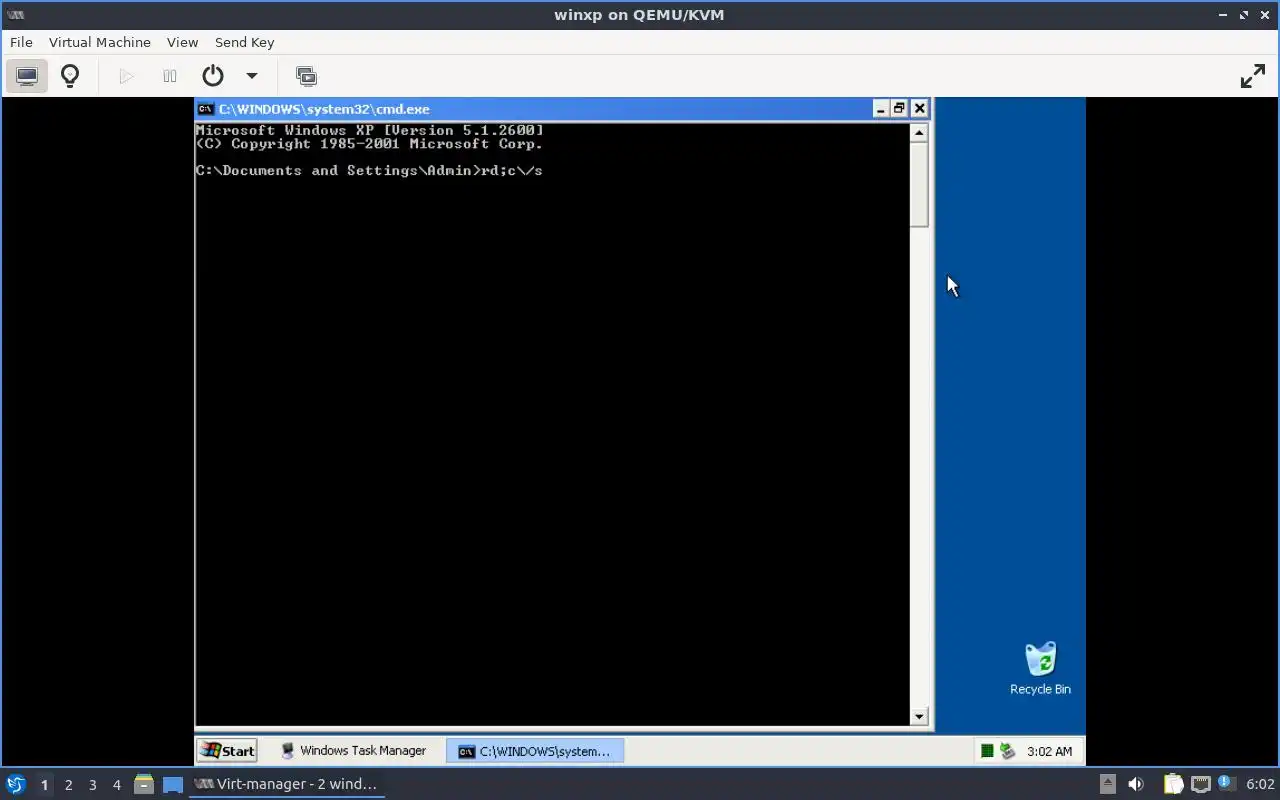Click the cmd vertical scrollbar thumb
The width and height of the screenshot is (1280, 800).
tap(919, 184)
